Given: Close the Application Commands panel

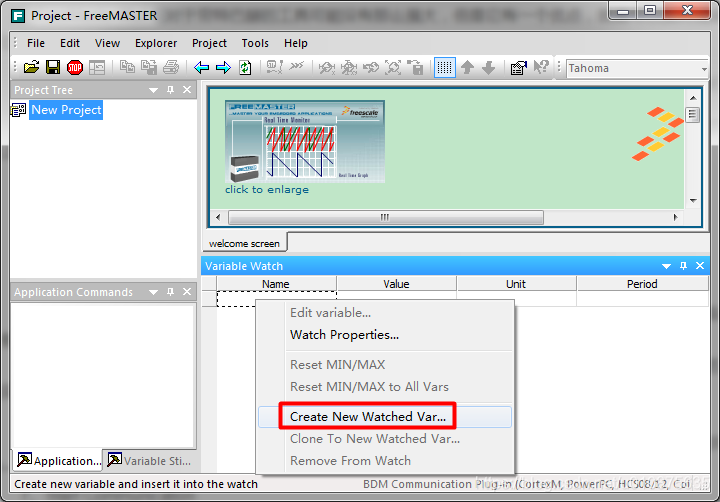Looking at the screenshot, I should pyautogui.click(x=187, y=292).
